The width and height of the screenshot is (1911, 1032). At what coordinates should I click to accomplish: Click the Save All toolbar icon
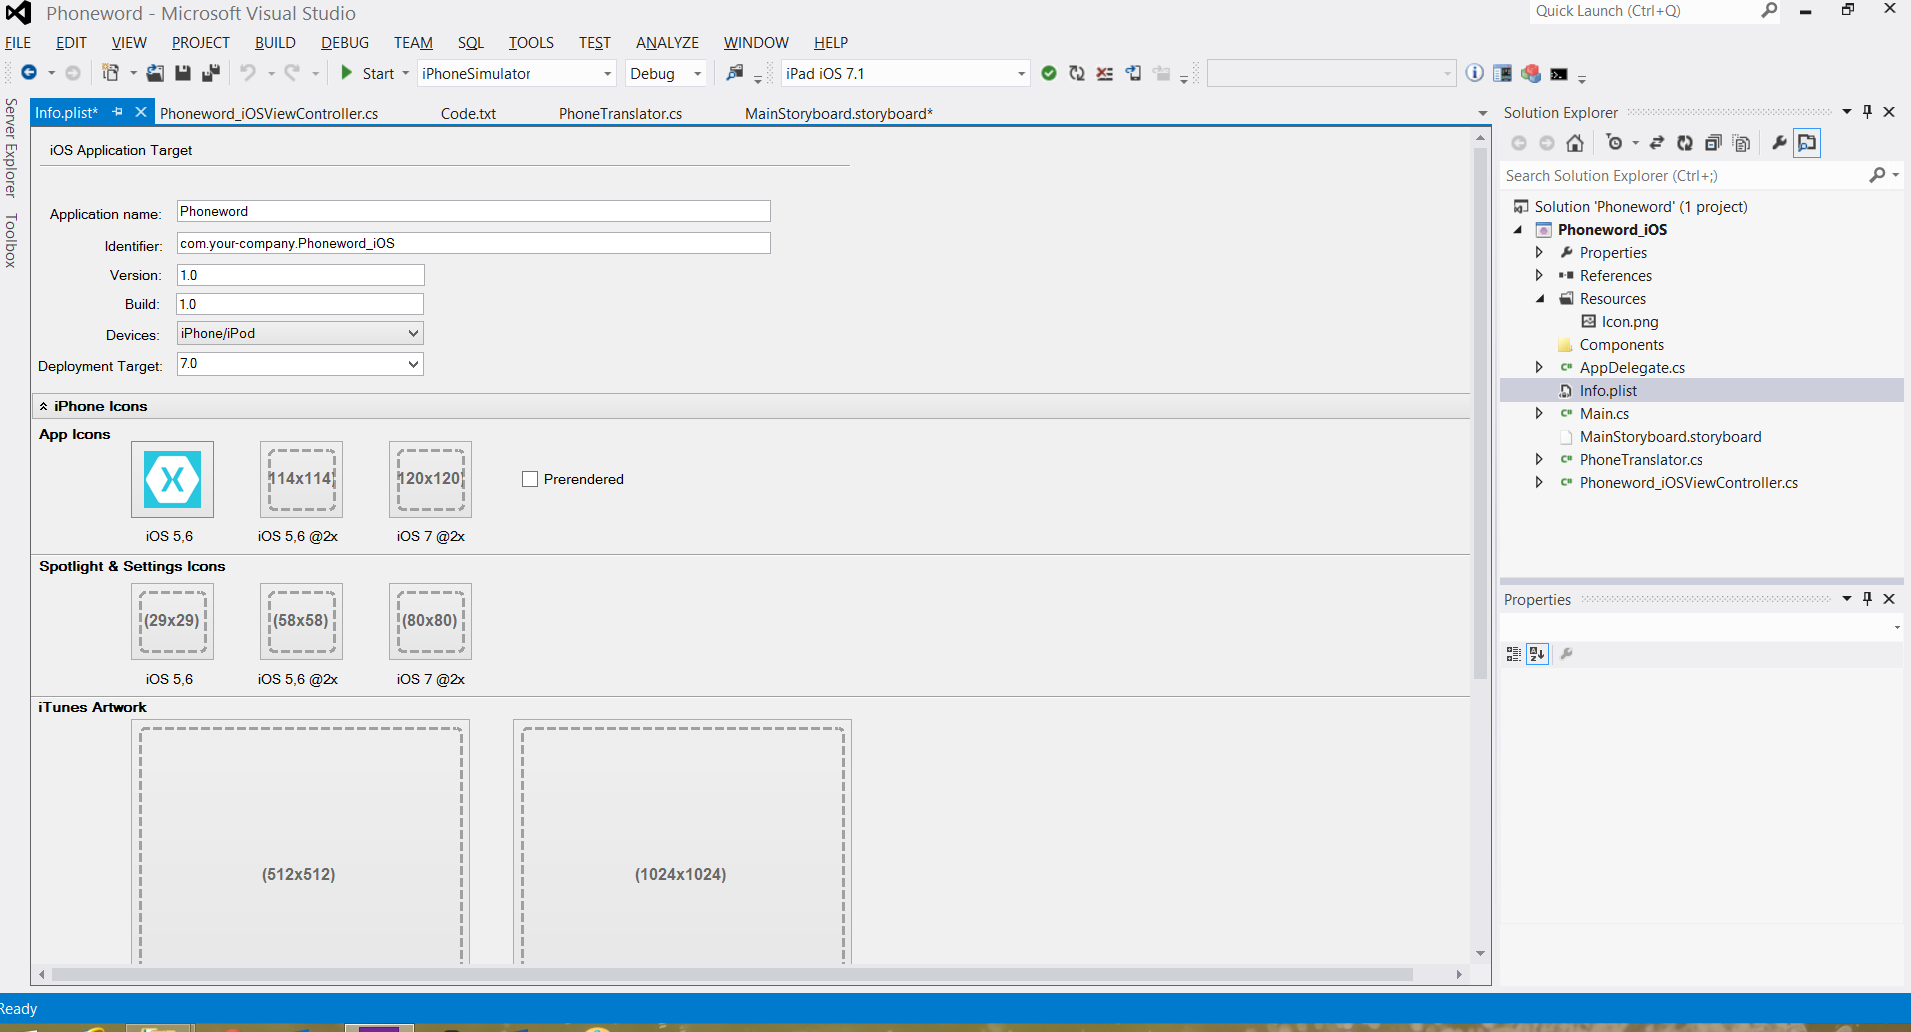tap(211, 73)
